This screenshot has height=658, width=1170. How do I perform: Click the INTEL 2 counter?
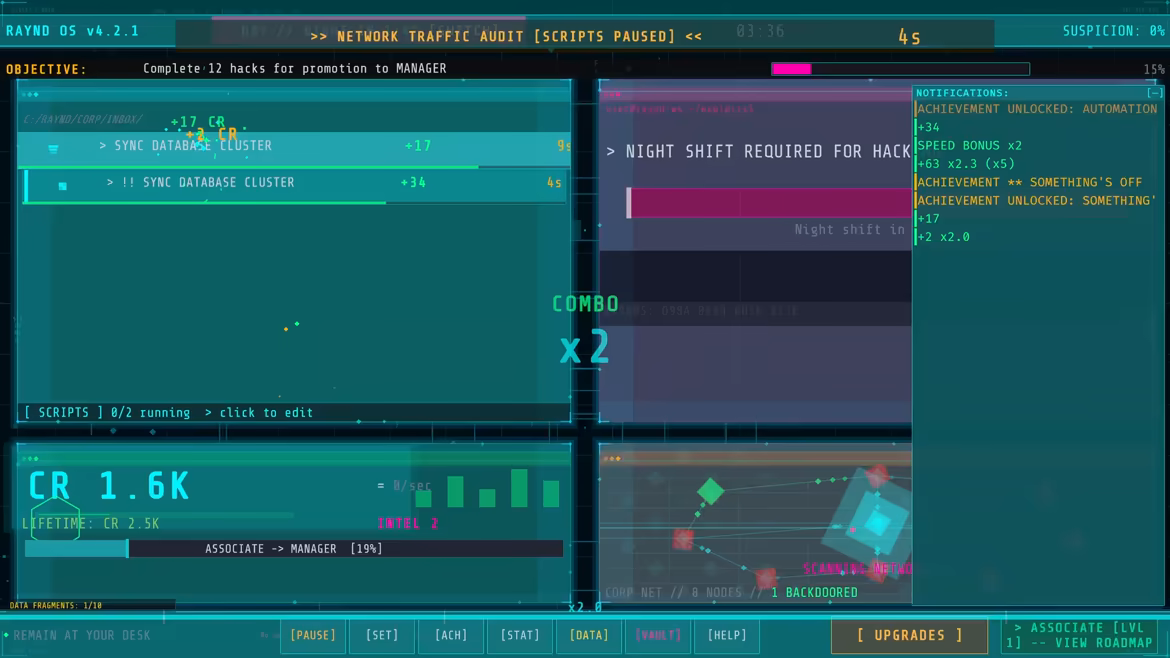coord(407,524)
